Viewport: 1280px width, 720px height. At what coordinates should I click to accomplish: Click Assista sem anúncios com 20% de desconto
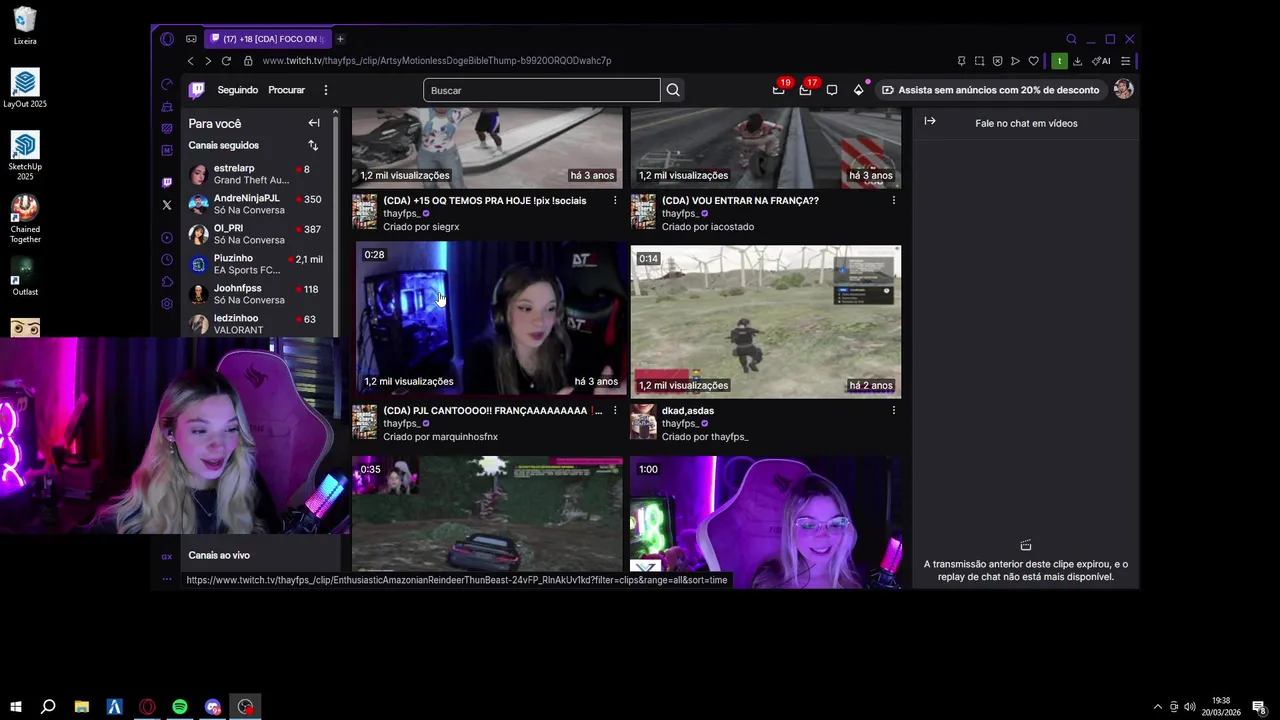[990, 90]
